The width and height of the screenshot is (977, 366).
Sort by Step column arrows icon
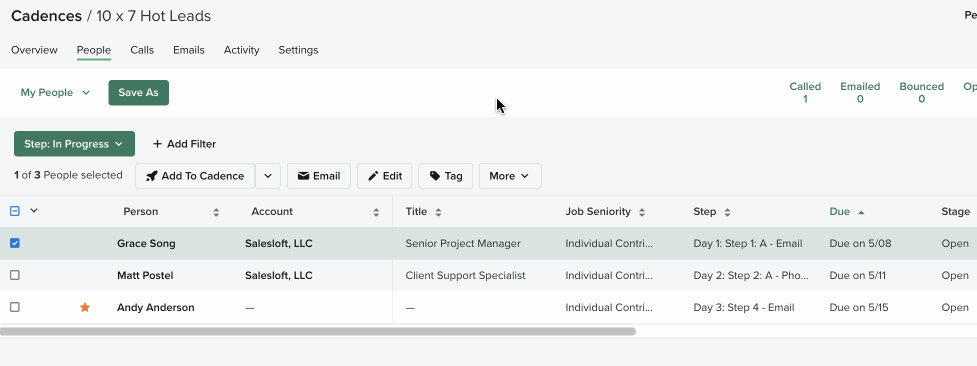[727, 212]
